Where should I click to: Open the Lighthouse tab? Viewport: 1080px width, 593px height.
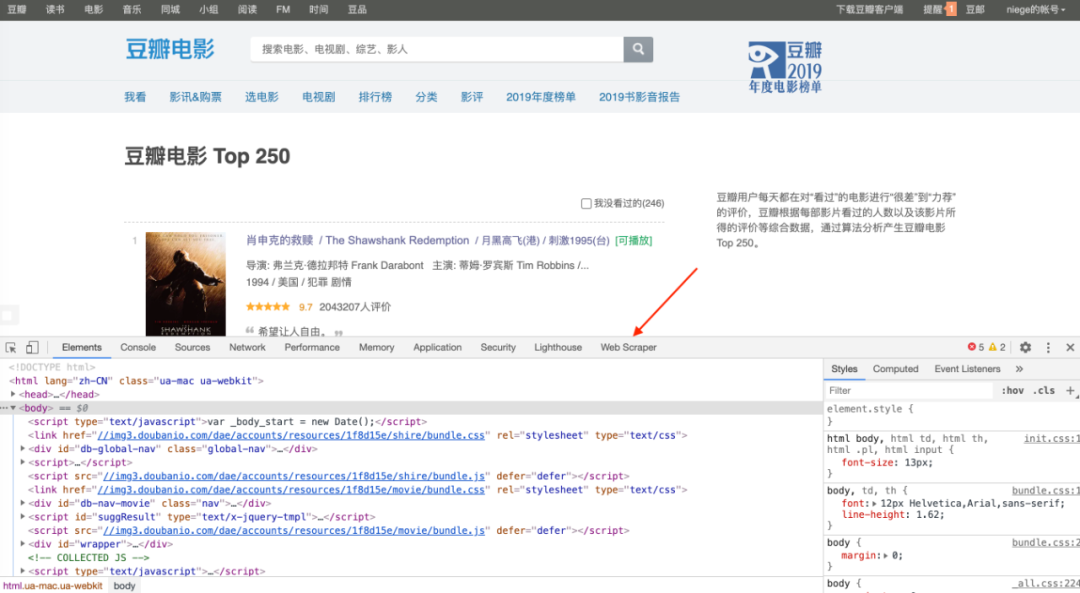tap(558, 347)
